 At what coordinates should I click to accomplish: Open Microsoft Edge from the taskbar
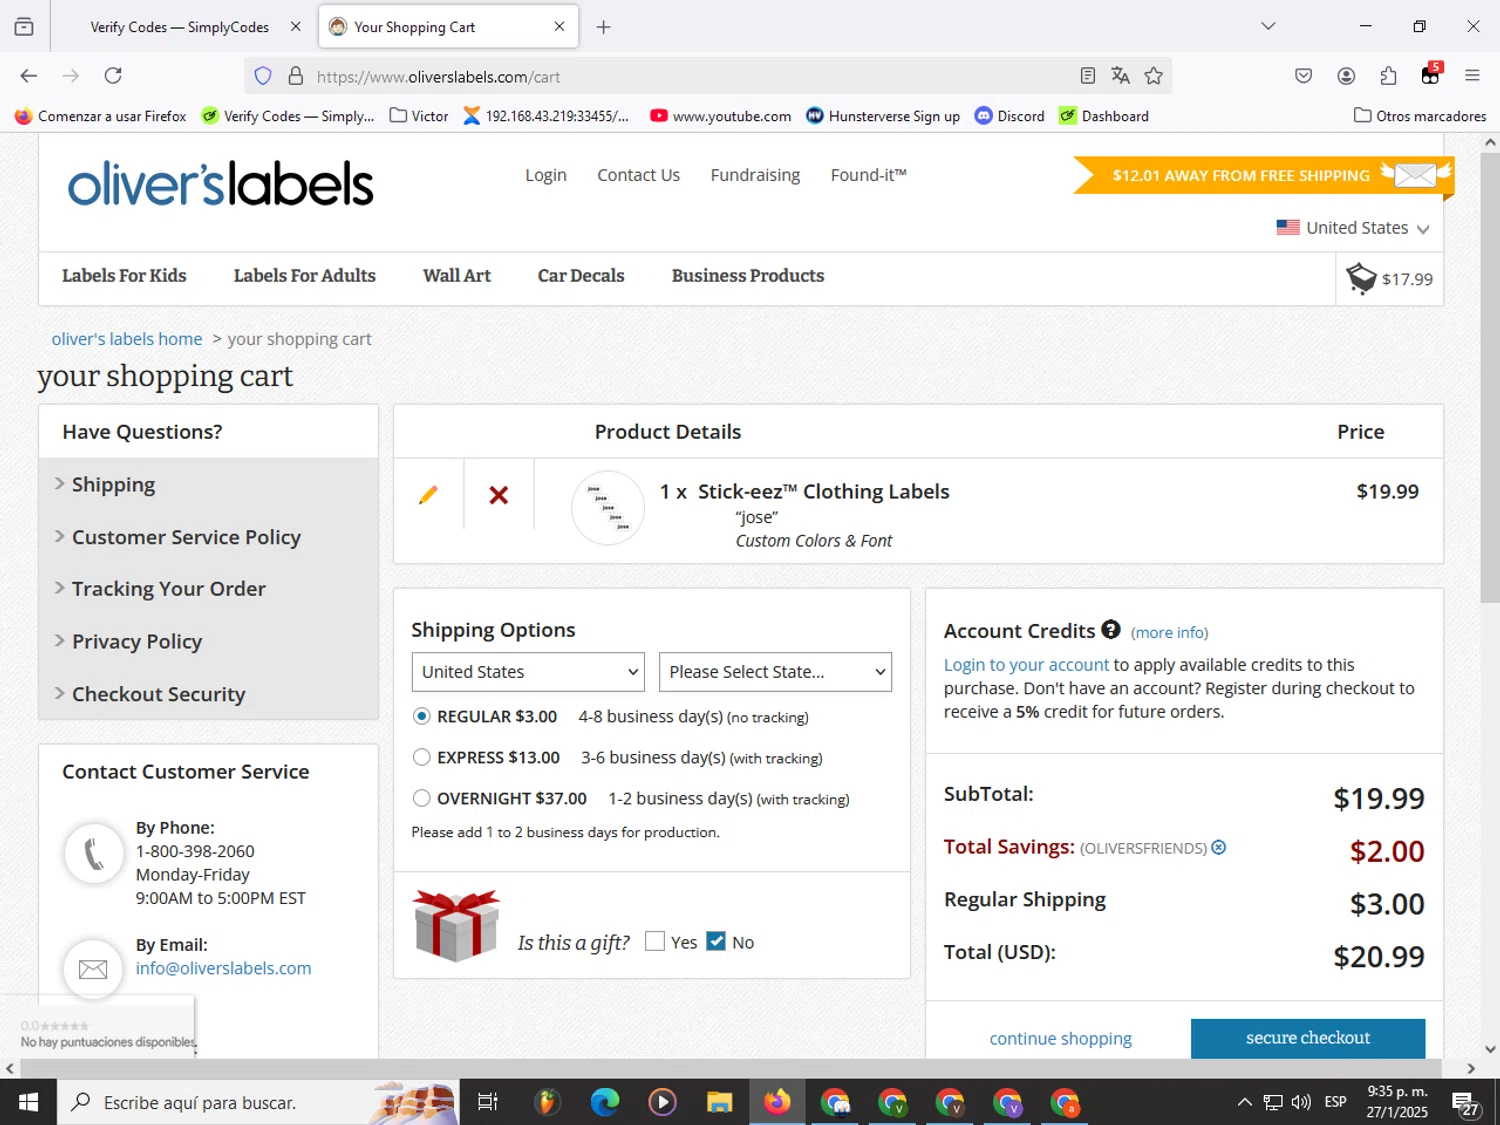pos(605,1102)
